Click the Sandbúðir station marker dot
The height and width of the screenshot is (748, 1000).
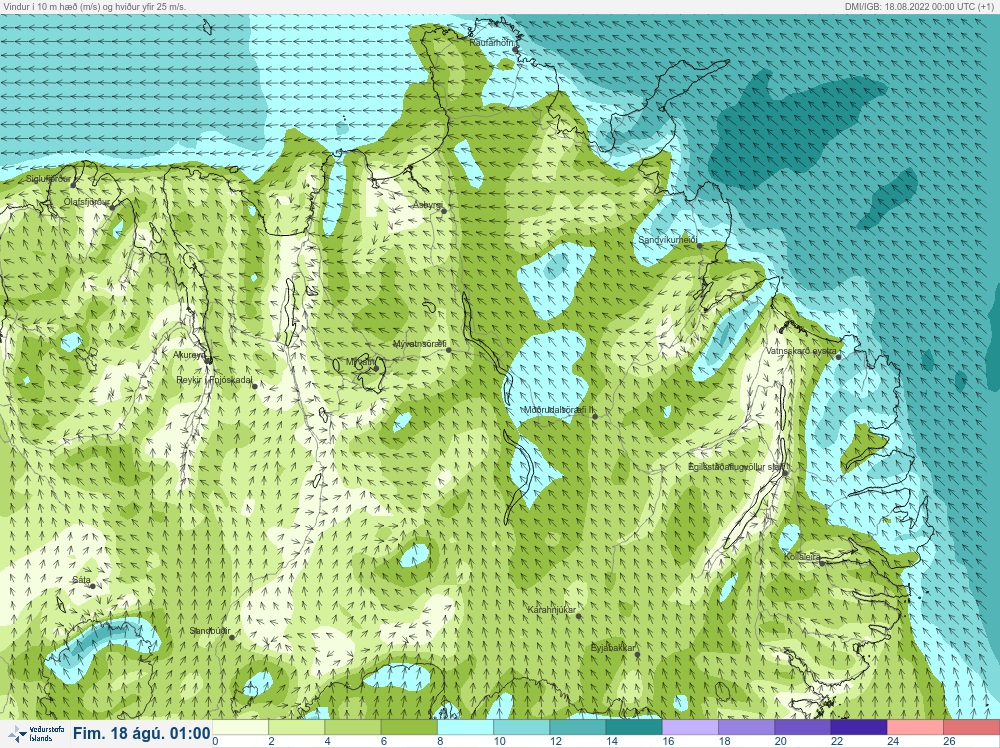point(232,637)
